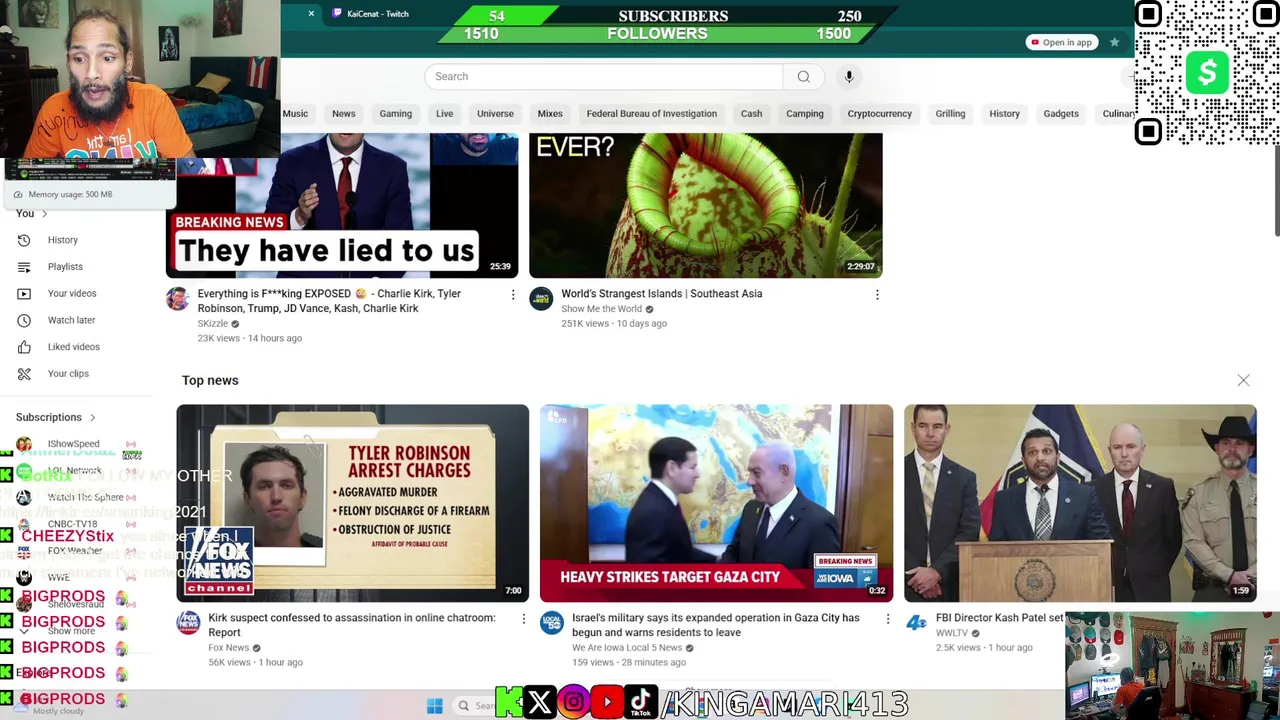Screen dimensions: 1280x720
Task: Select the Music filter chip
Action: coord(295,114)
